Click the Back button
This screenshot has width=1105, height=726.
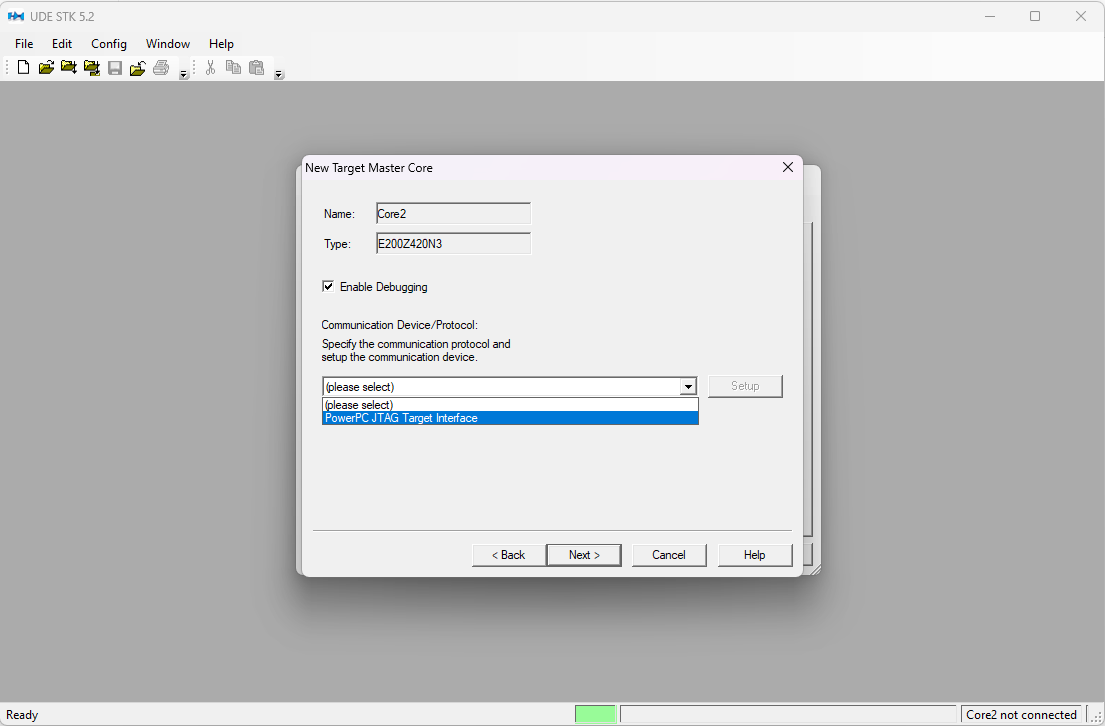pos(509,554)
